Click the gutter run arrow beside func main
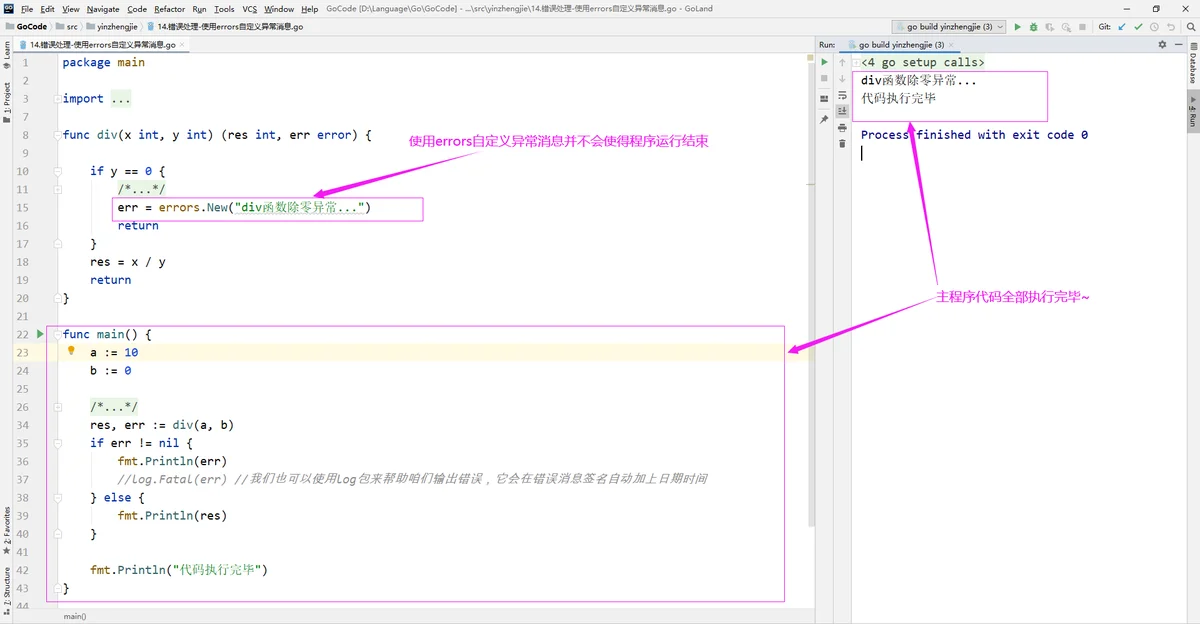This screenshot has width=1200, height=624. [x=40, y=334]
